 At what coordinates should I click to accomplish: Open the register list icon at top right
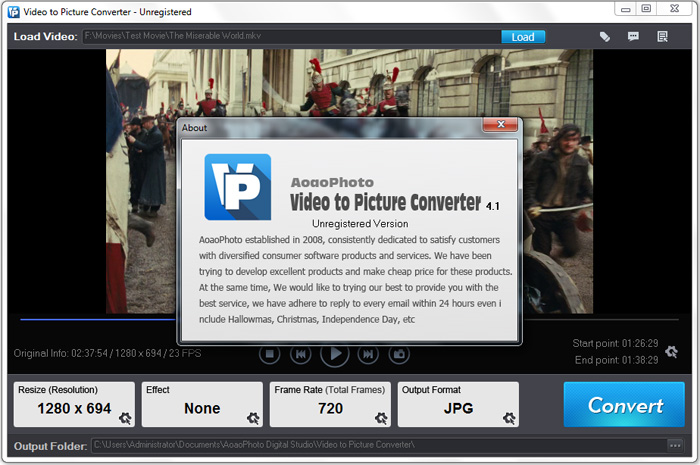tap(662, 37)
